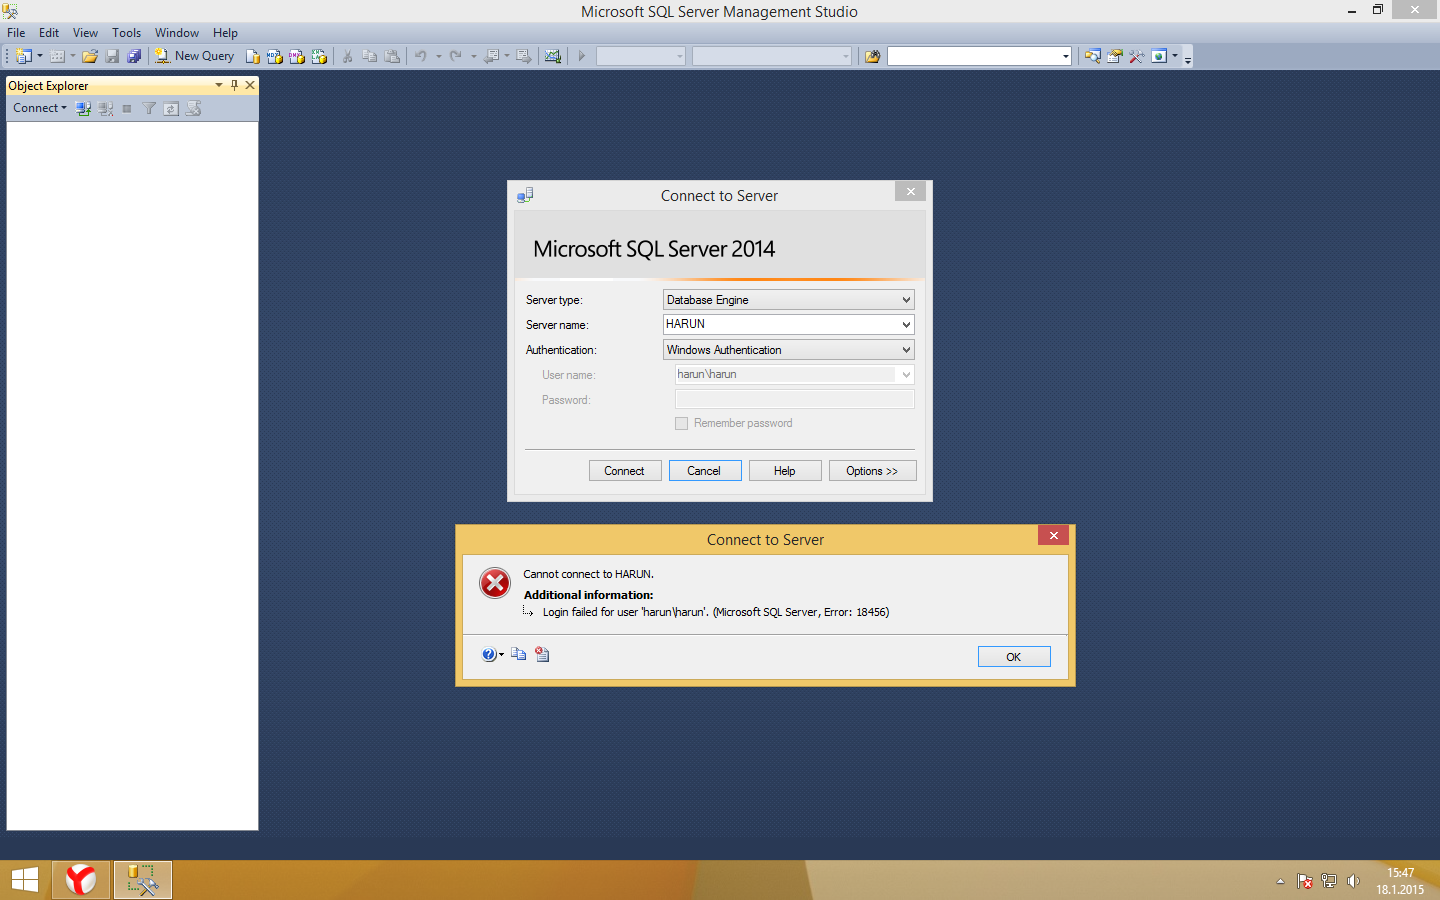Open the View menu

click(x=85, y=33)
